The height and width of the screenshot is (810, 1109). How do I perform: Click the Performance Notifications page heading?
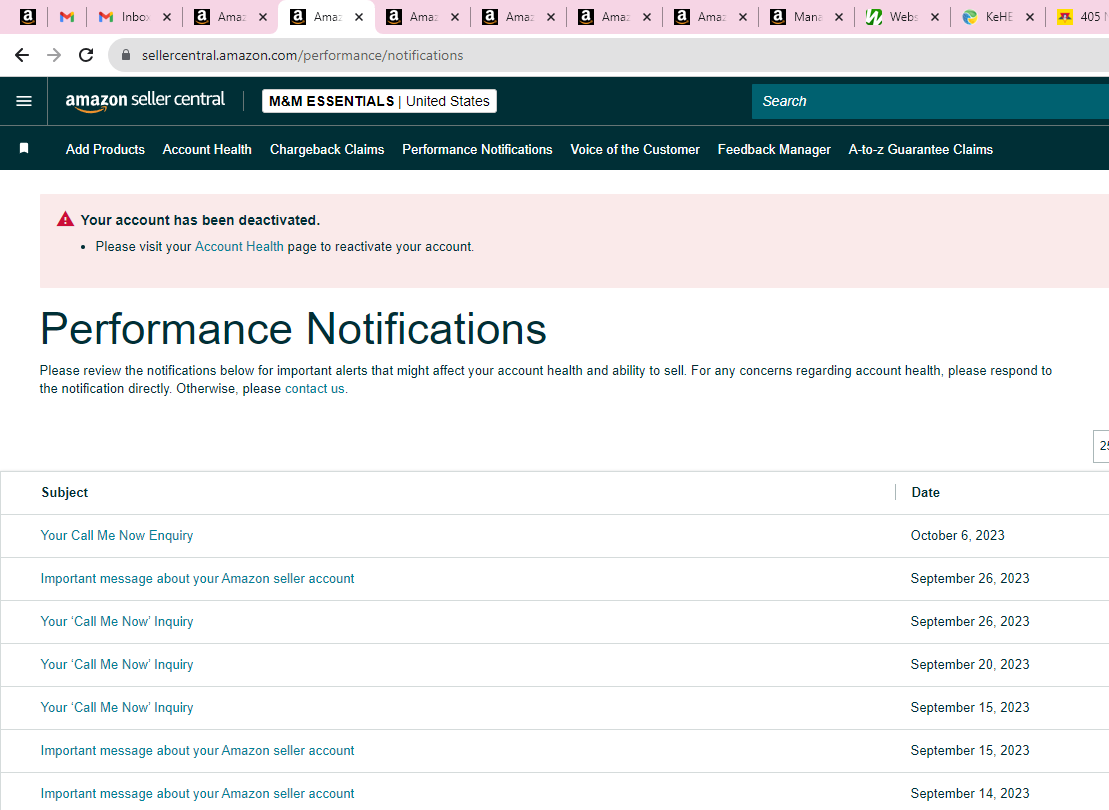(293, 329)
